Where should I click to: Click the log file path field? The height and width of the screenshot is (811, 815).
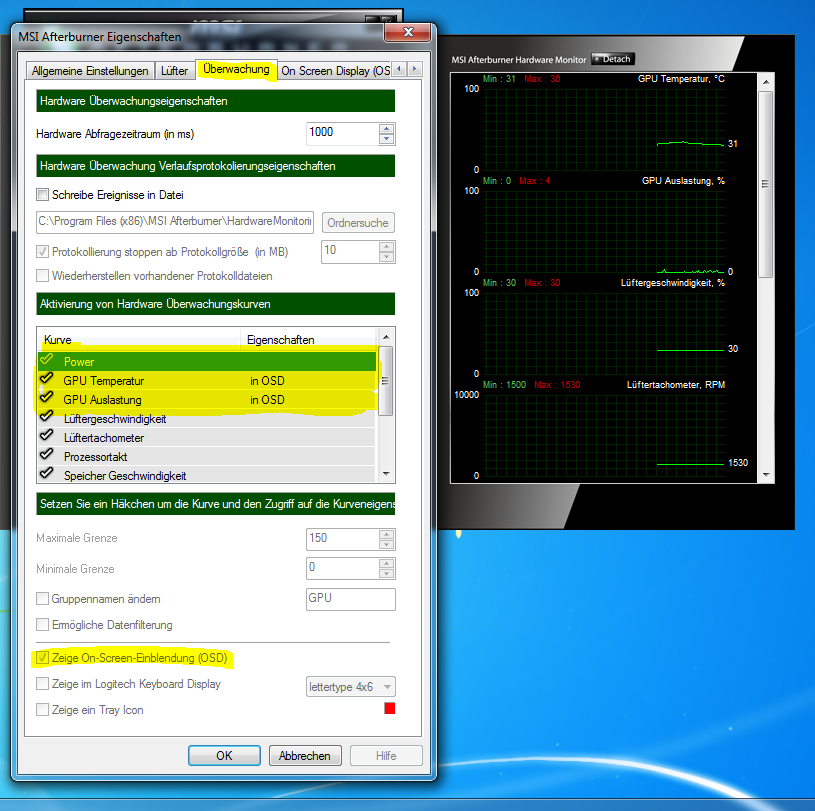(175, 222)
